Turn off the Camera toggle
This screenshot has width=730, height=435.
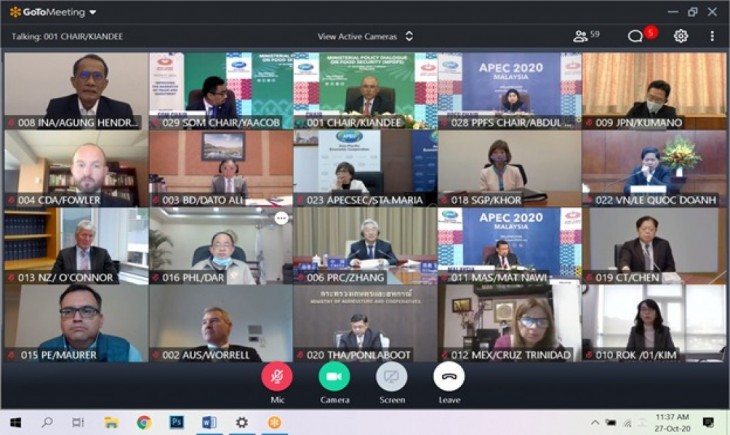pyautogui.click(x=334, y=376)
